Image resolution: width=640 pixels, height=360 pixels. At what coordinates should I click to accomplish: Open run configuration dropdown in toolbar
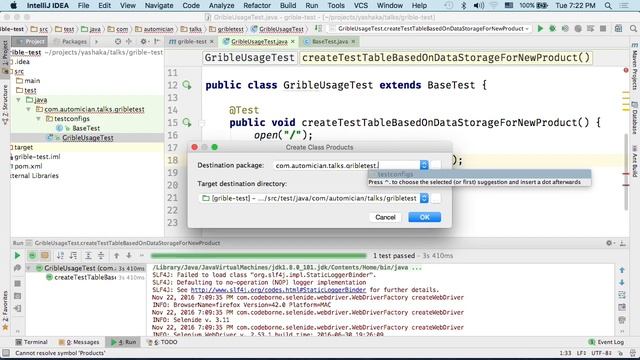coord(431,29)
